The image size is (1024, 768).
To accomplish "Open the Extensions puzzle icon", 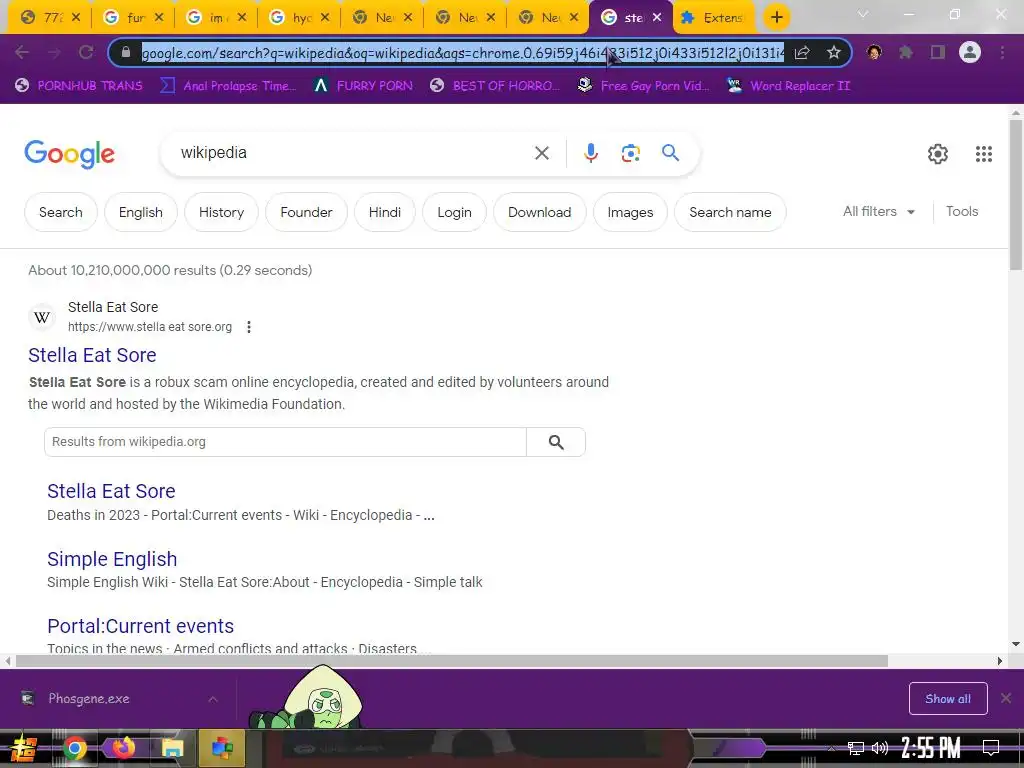I will click(x=906, y=52).
